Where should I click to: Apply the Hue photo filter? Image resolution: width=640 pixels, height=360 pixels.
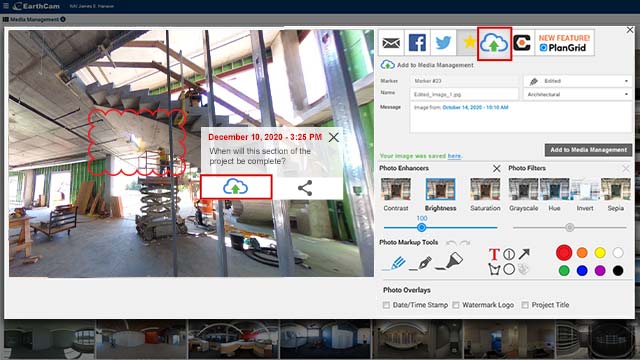click(554, 190)
